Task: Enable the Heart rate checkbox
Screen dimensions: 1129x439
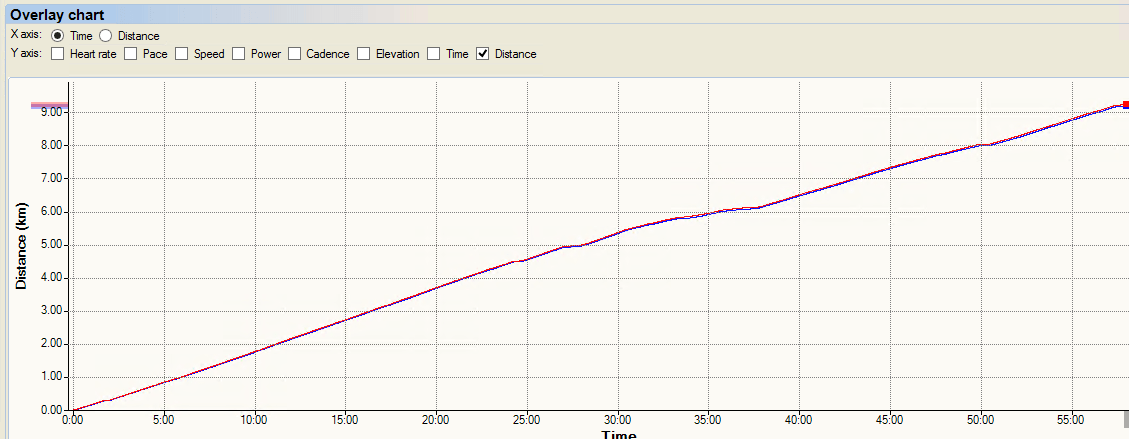Action: pos(58,54)
